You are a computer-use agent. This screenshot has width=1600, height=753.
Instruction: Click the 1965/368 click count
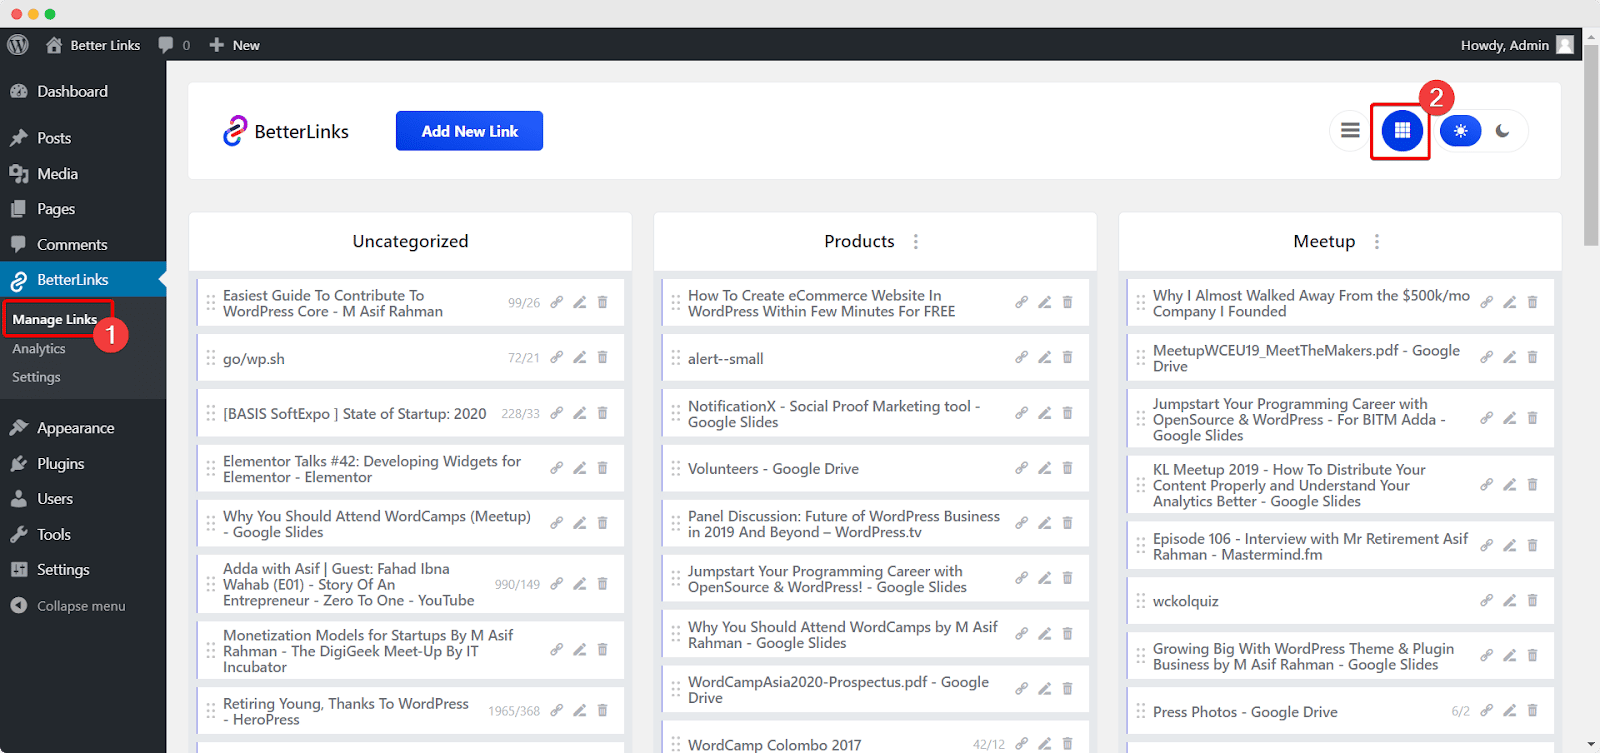pyautogui.click(x=514, y=711)
